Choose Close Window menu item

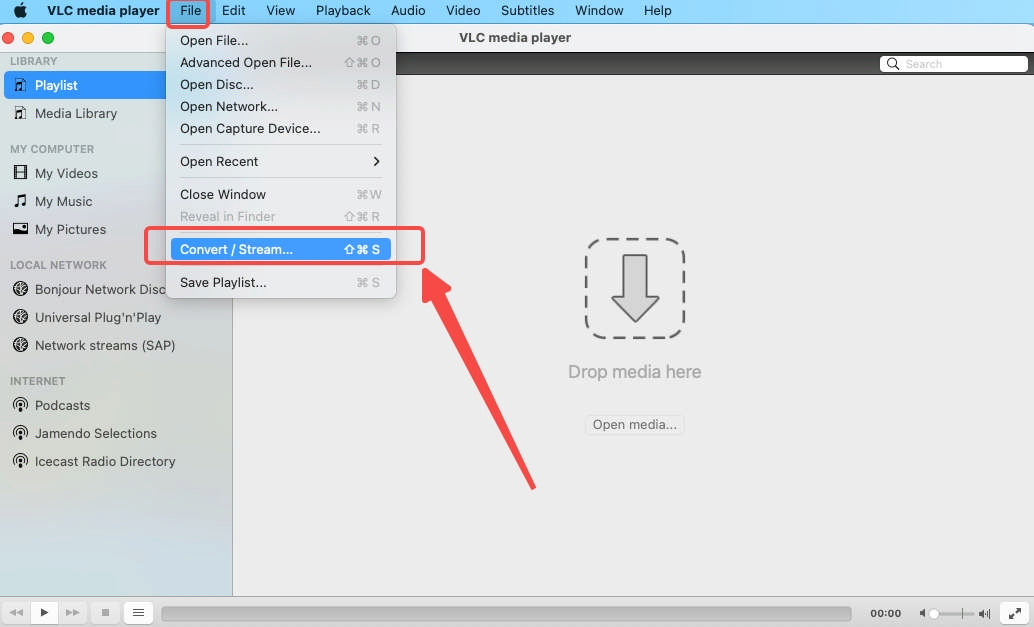pyautogui.click(x=281, y=194)
